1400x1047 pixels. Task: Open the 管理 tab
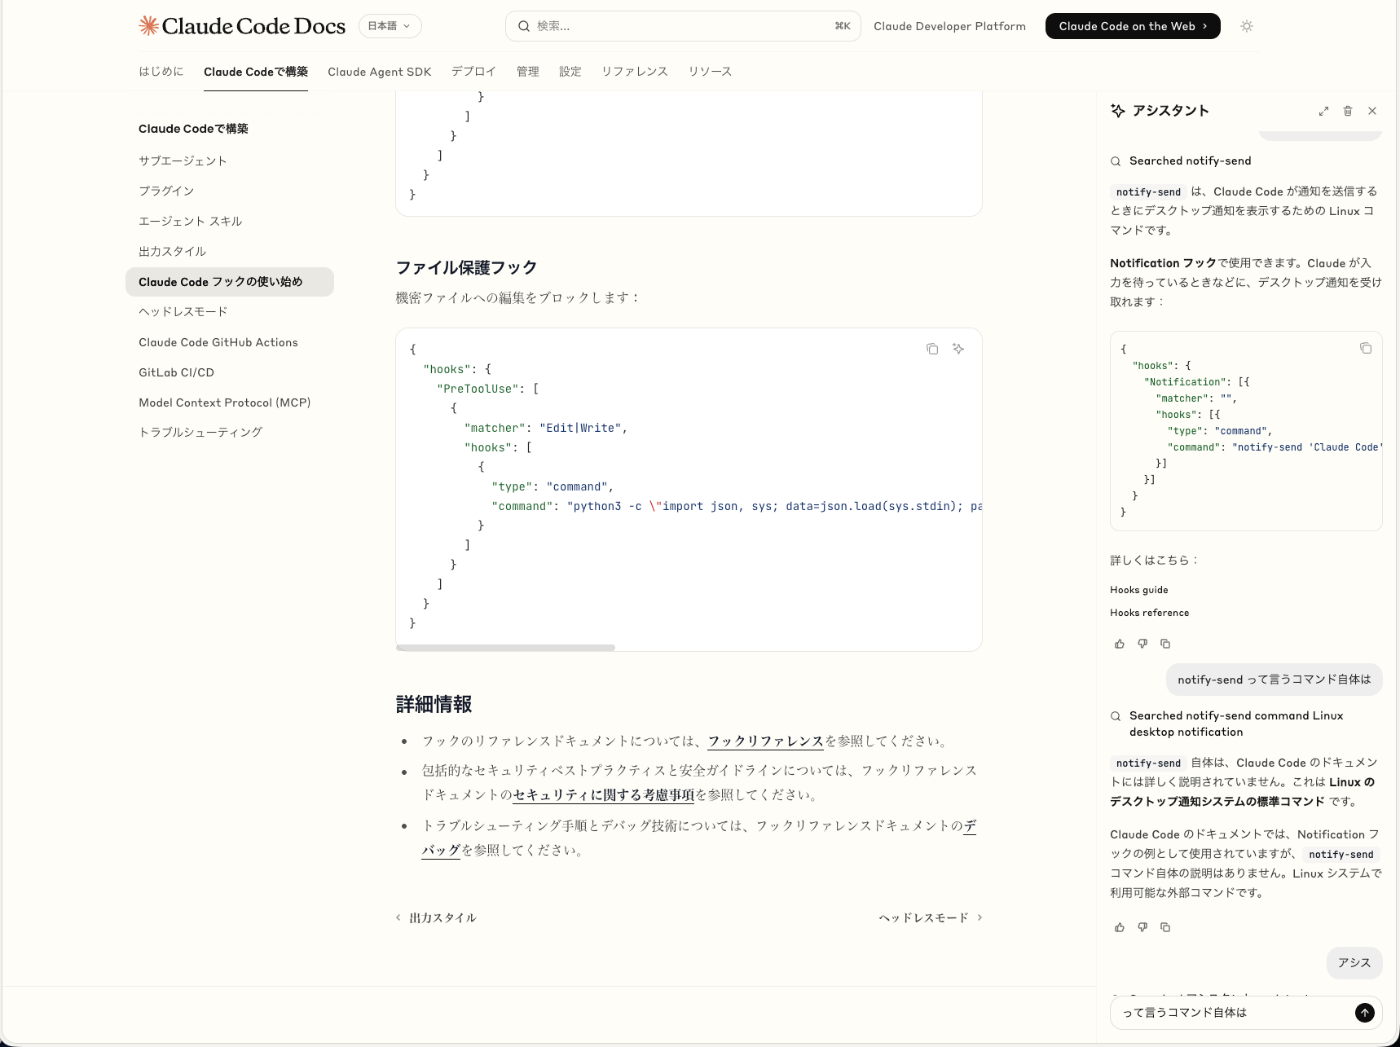[527, 72]
